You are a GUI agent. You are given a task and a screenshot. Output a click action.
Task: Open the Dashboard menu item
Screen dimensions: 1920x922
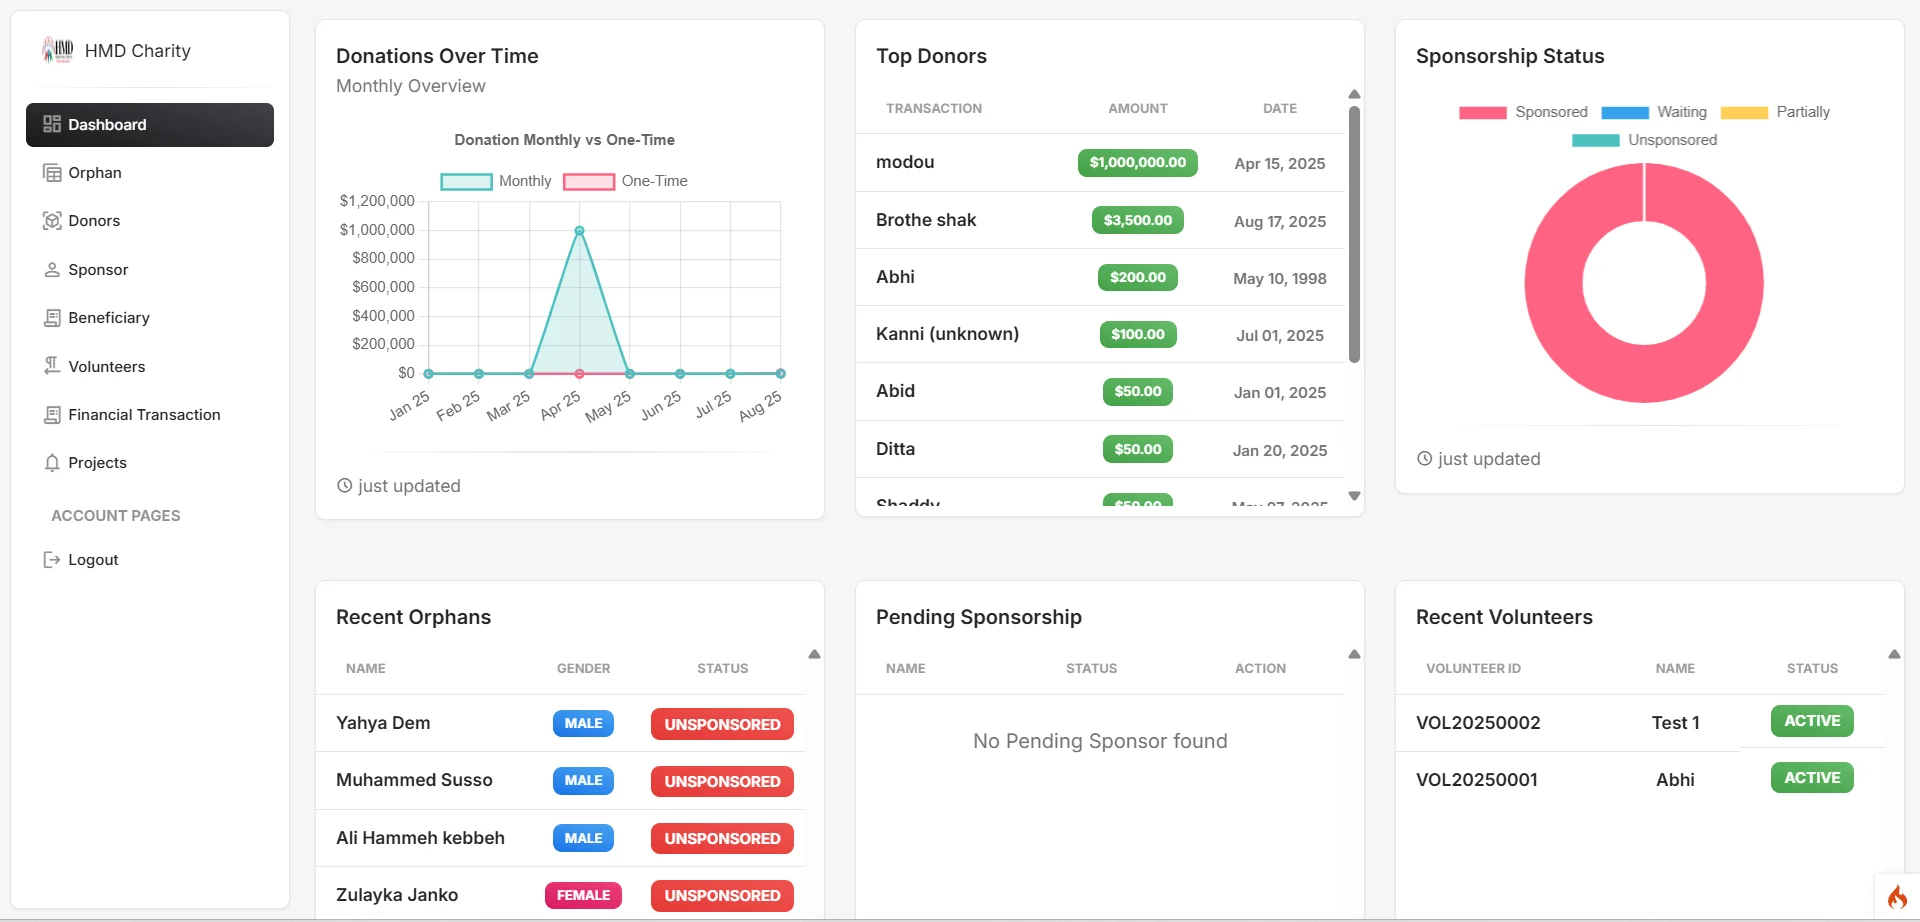(x=150, y=125)
